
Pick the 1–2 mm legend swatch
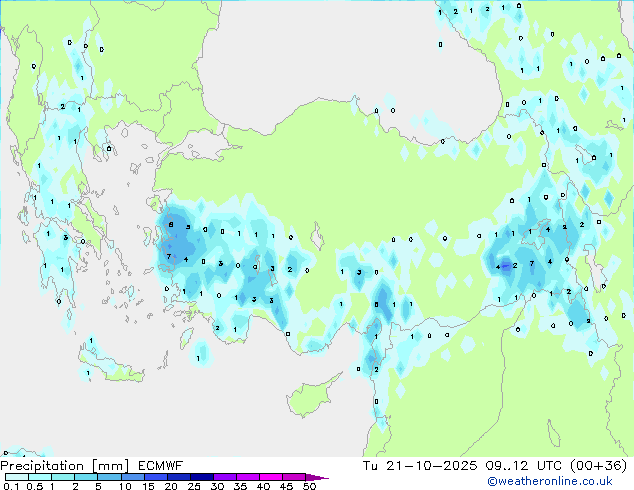click(x=63, y=477)
